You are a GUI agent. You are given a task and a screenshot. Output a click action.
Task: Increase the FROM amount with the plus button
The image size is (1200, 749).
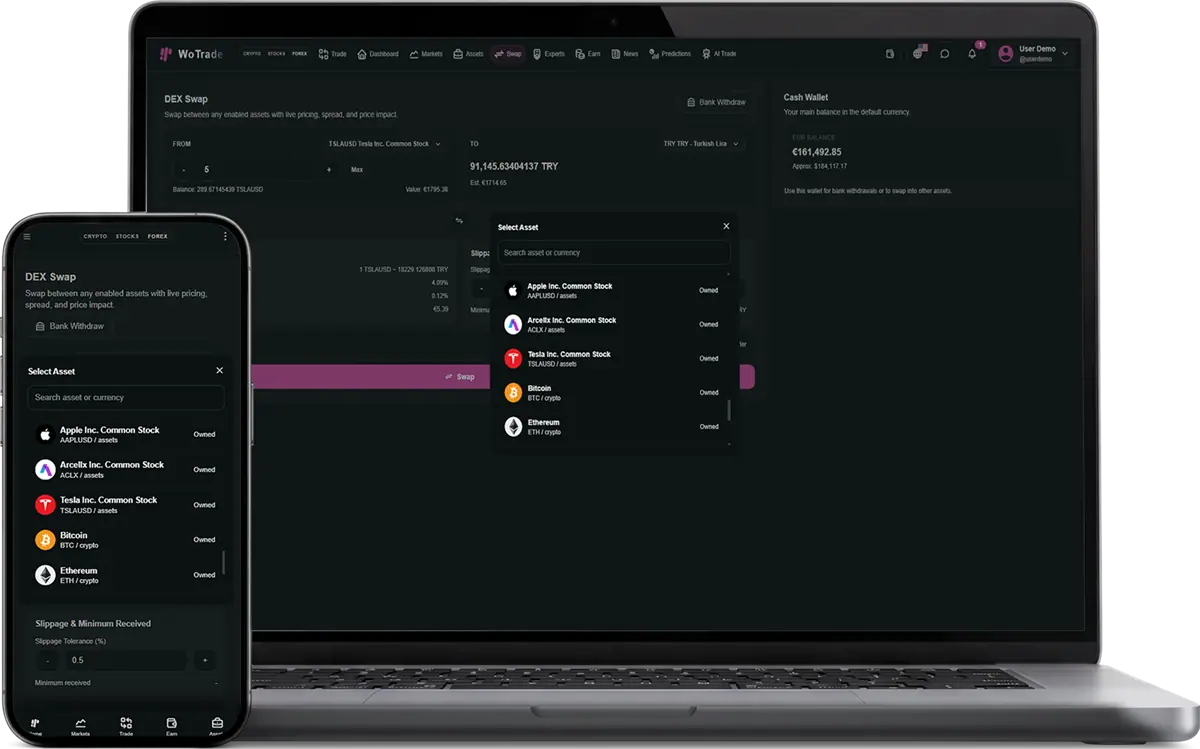click(x=329, y=170)
